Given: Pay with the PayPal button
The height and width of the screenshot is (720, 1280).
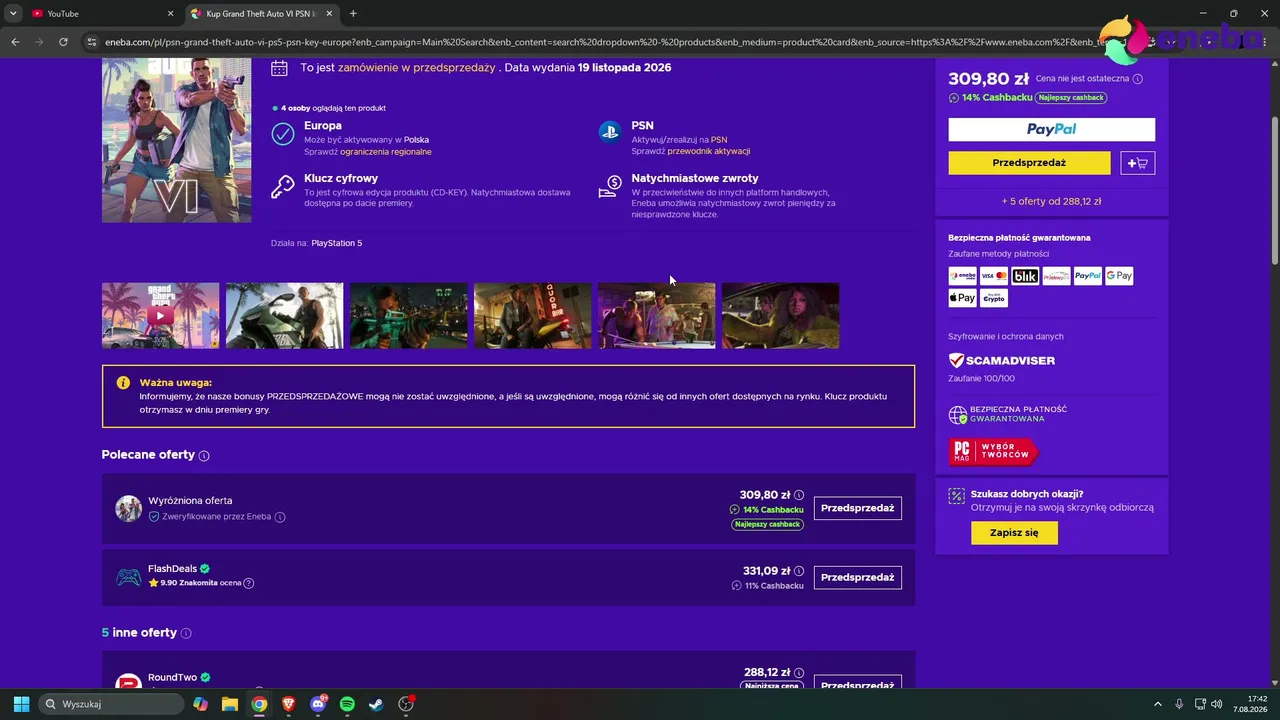Looking at the screenshot, I should click(1051, 129).
